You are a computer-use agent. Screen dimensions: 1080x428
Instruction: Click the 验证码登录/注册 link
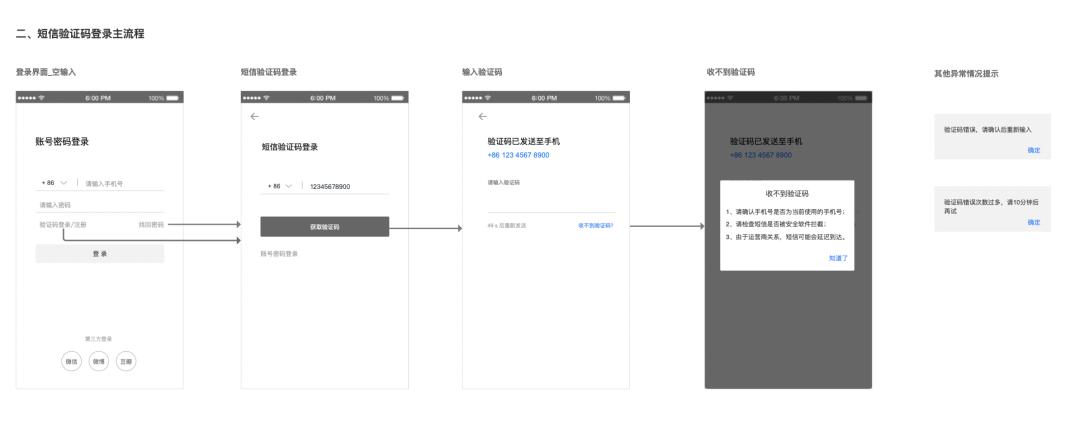click(63, 225)
